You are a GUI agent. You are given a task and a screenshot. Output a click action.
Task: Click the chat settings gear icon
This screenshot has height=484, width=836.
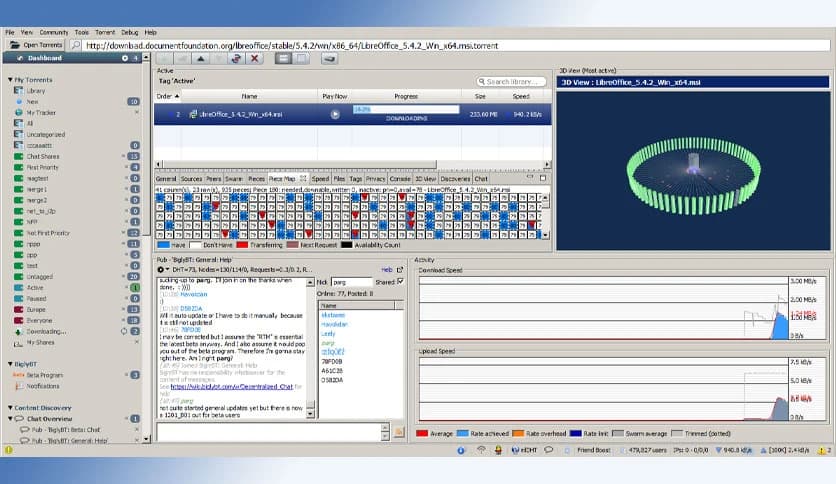click(161, 270)
